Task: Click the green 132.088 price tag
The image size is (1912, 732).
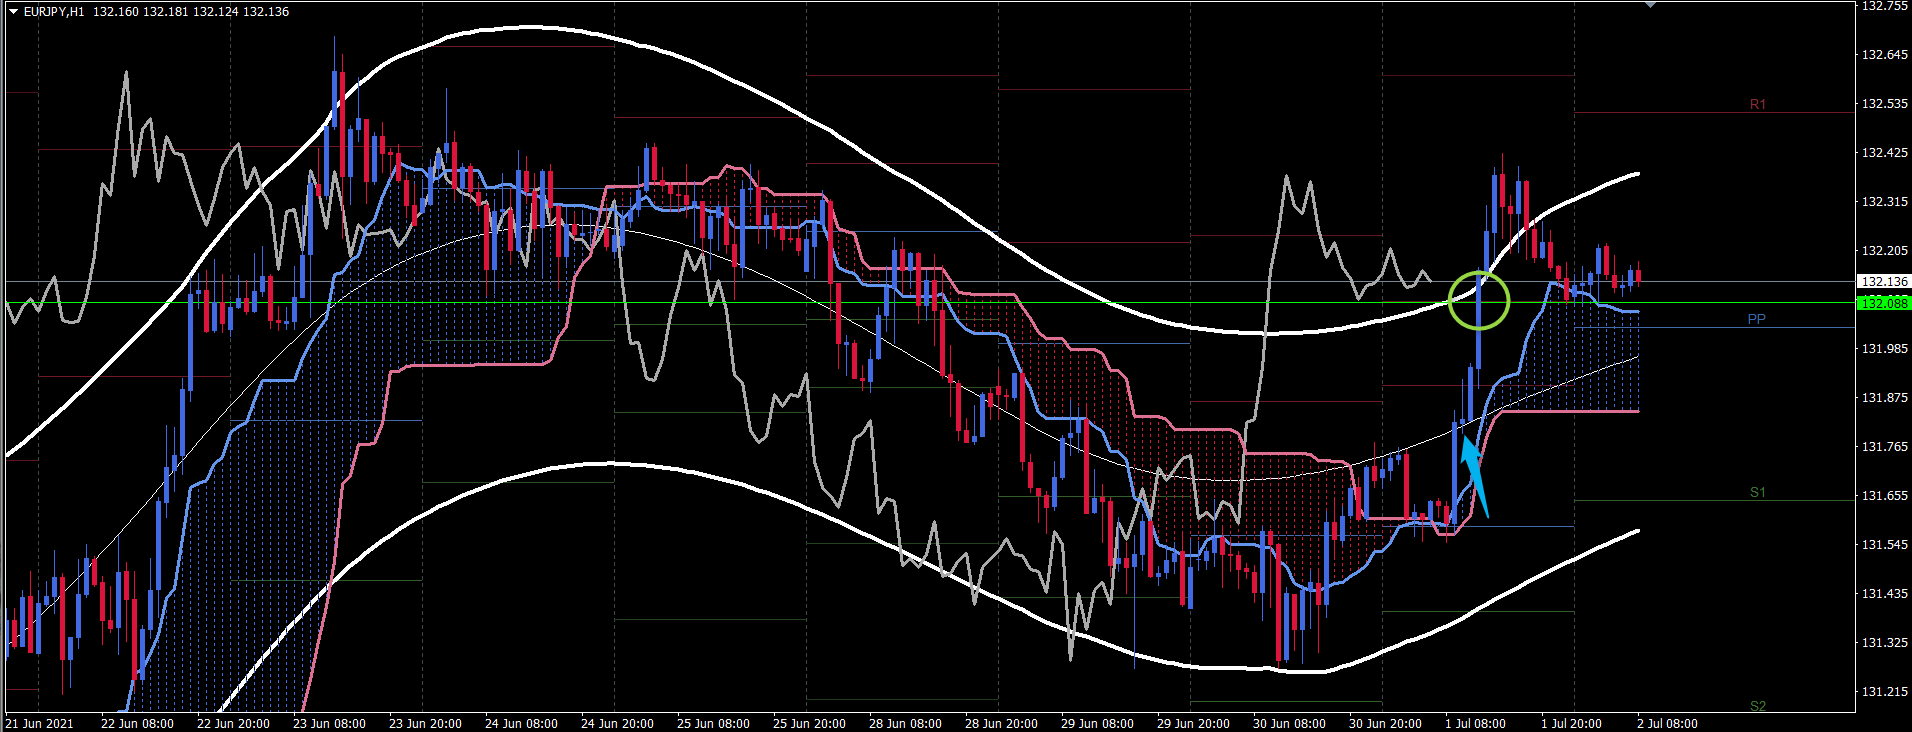Action: (x=1884, y=303)
